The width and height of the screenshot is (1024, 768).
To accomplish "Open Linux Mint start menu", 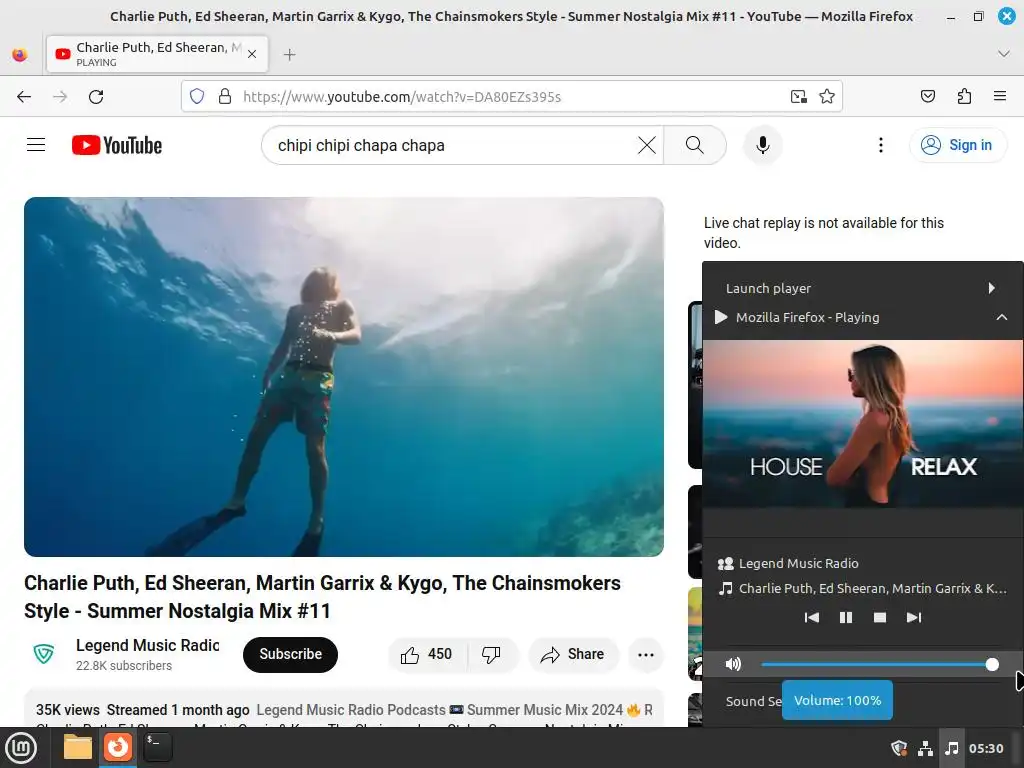I will 21,748.
